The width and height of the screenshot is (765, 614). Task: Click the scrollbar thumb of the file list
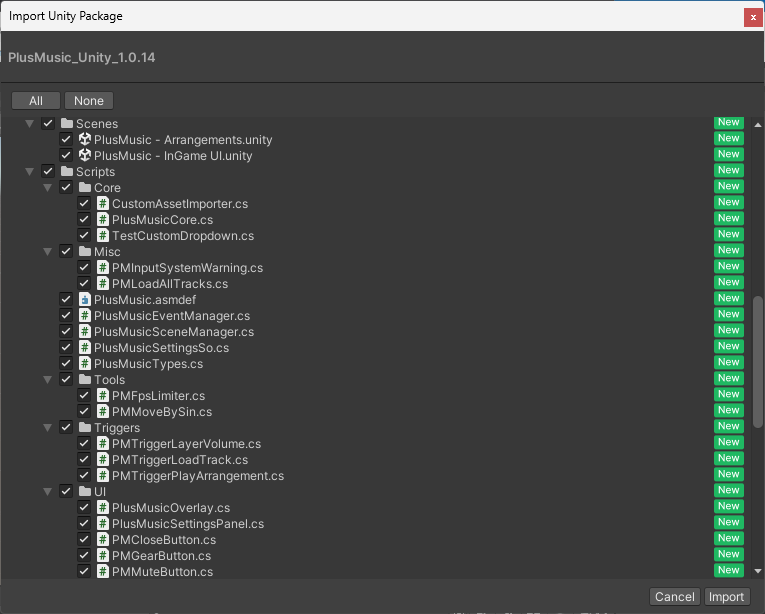click(x=758, y=362)
